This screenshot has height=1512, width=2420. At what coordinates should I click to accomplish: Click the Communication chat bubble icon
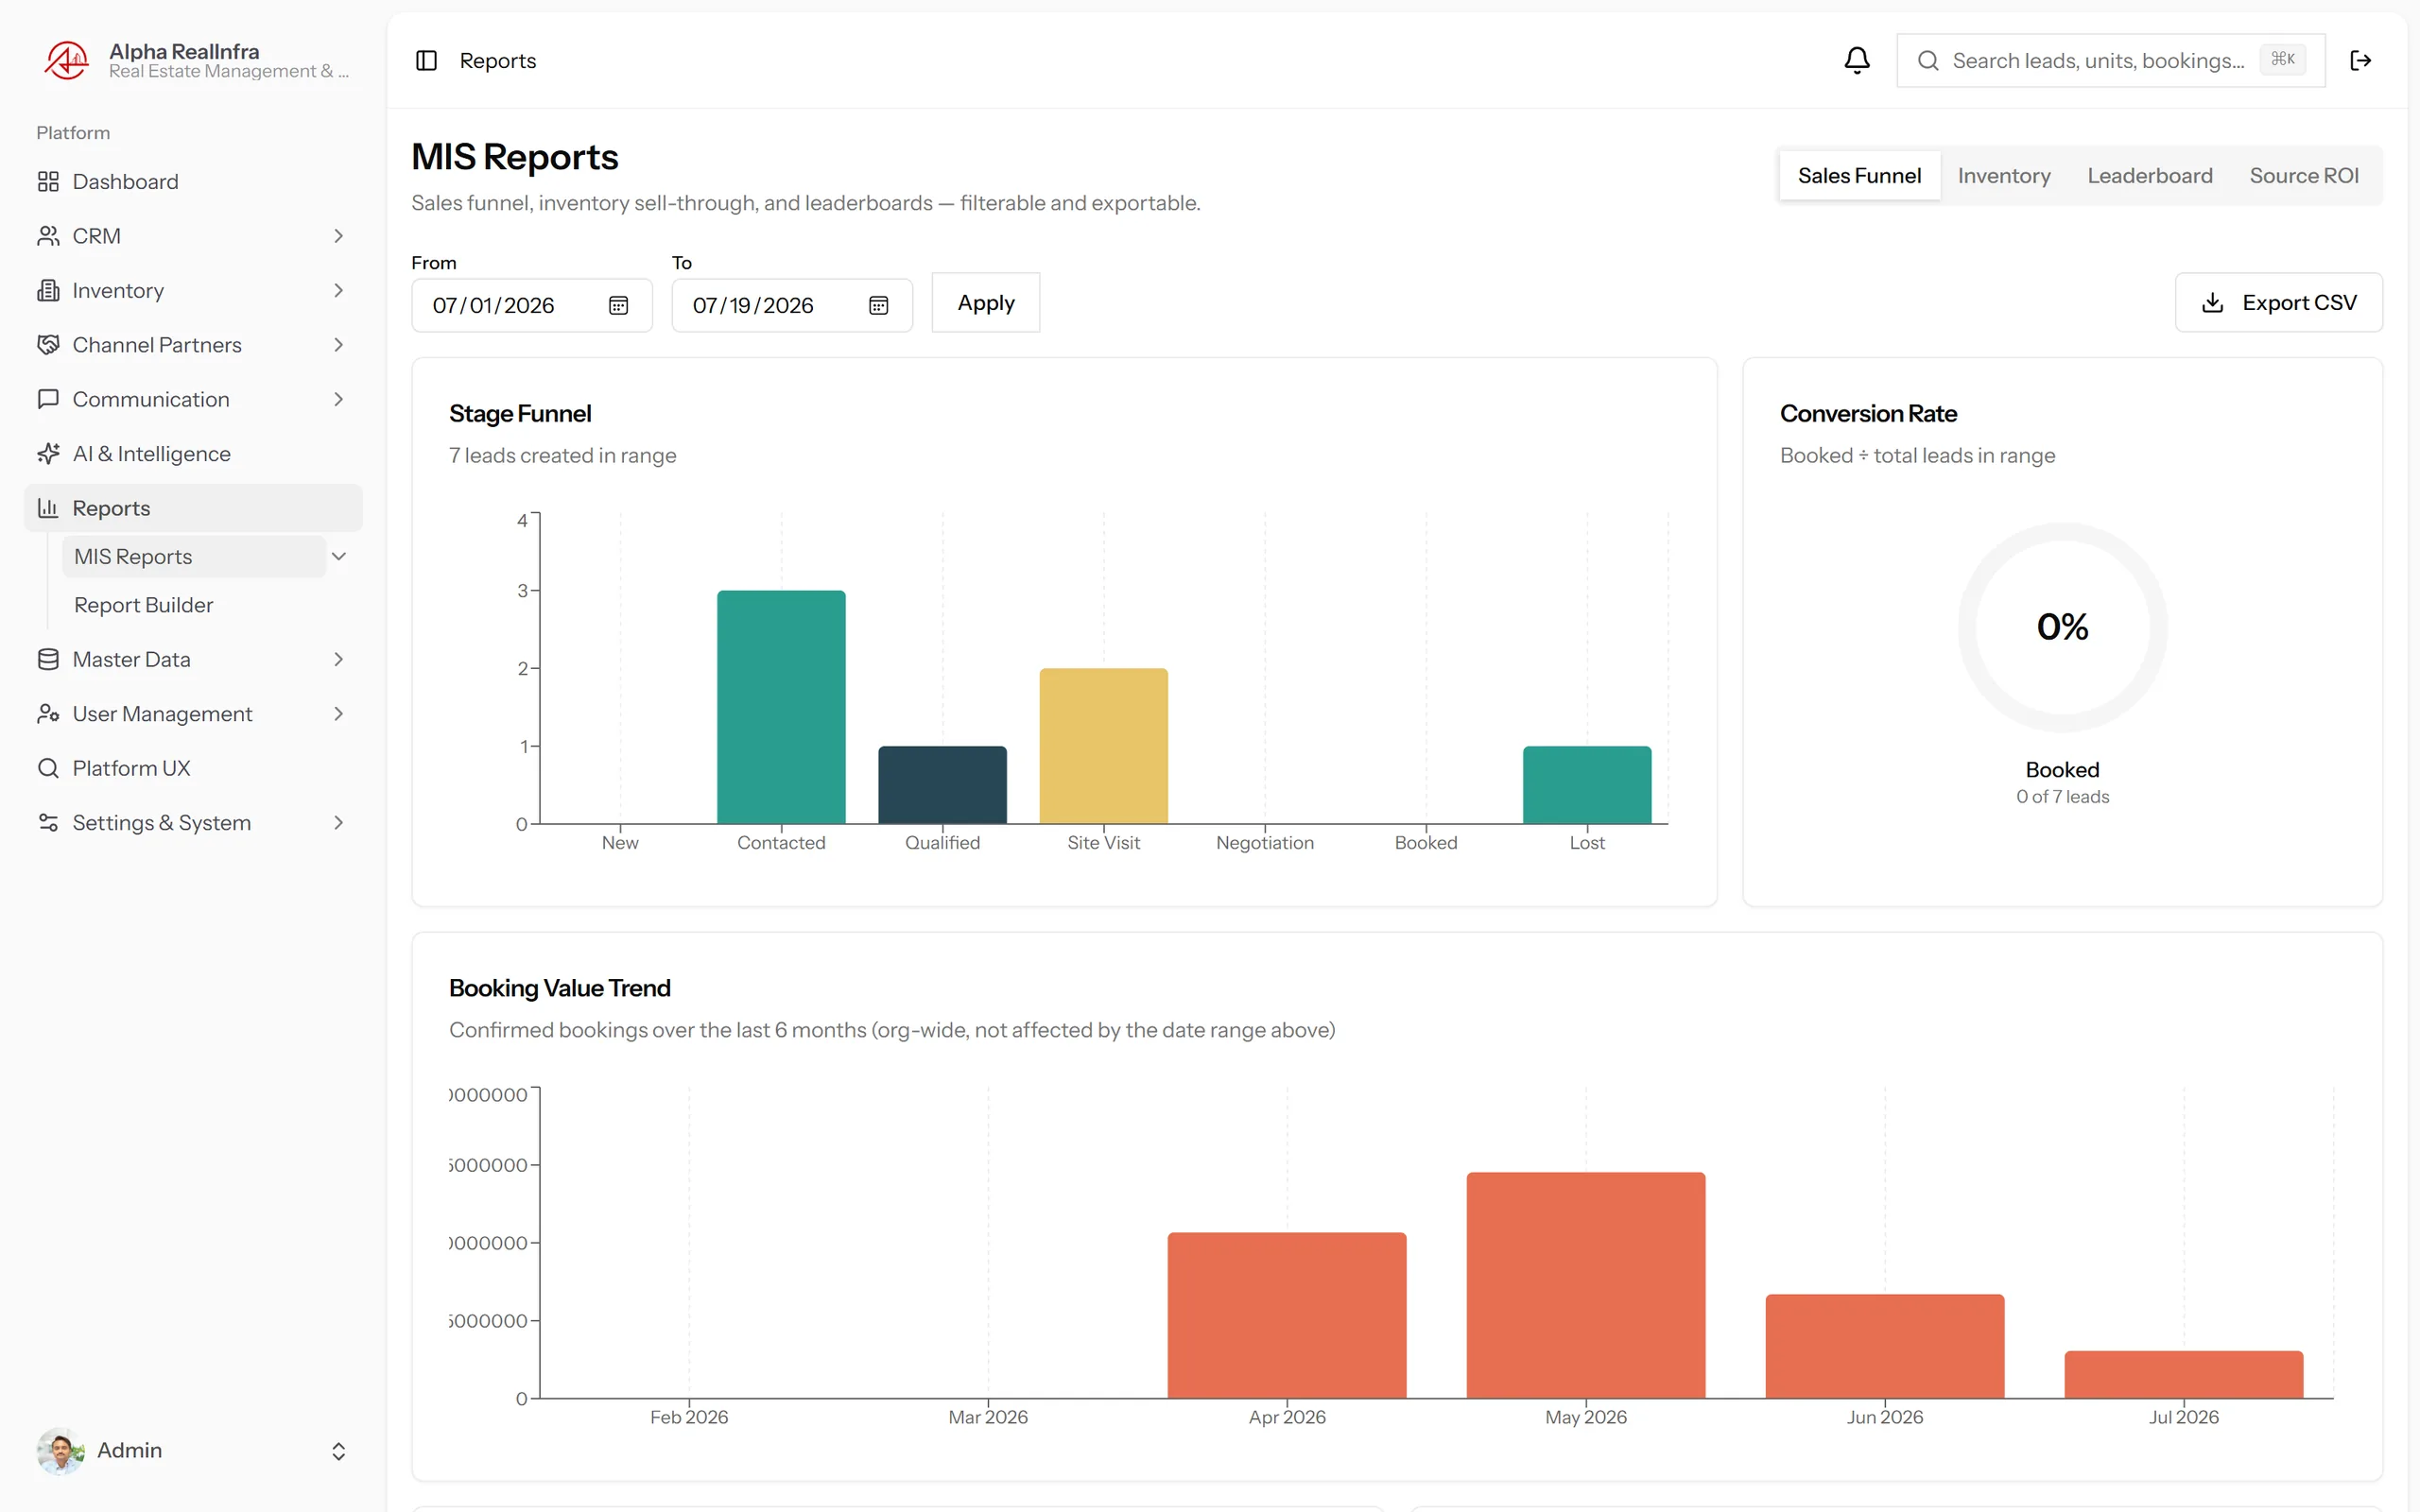pyautogui.click(x=48, y=399)
